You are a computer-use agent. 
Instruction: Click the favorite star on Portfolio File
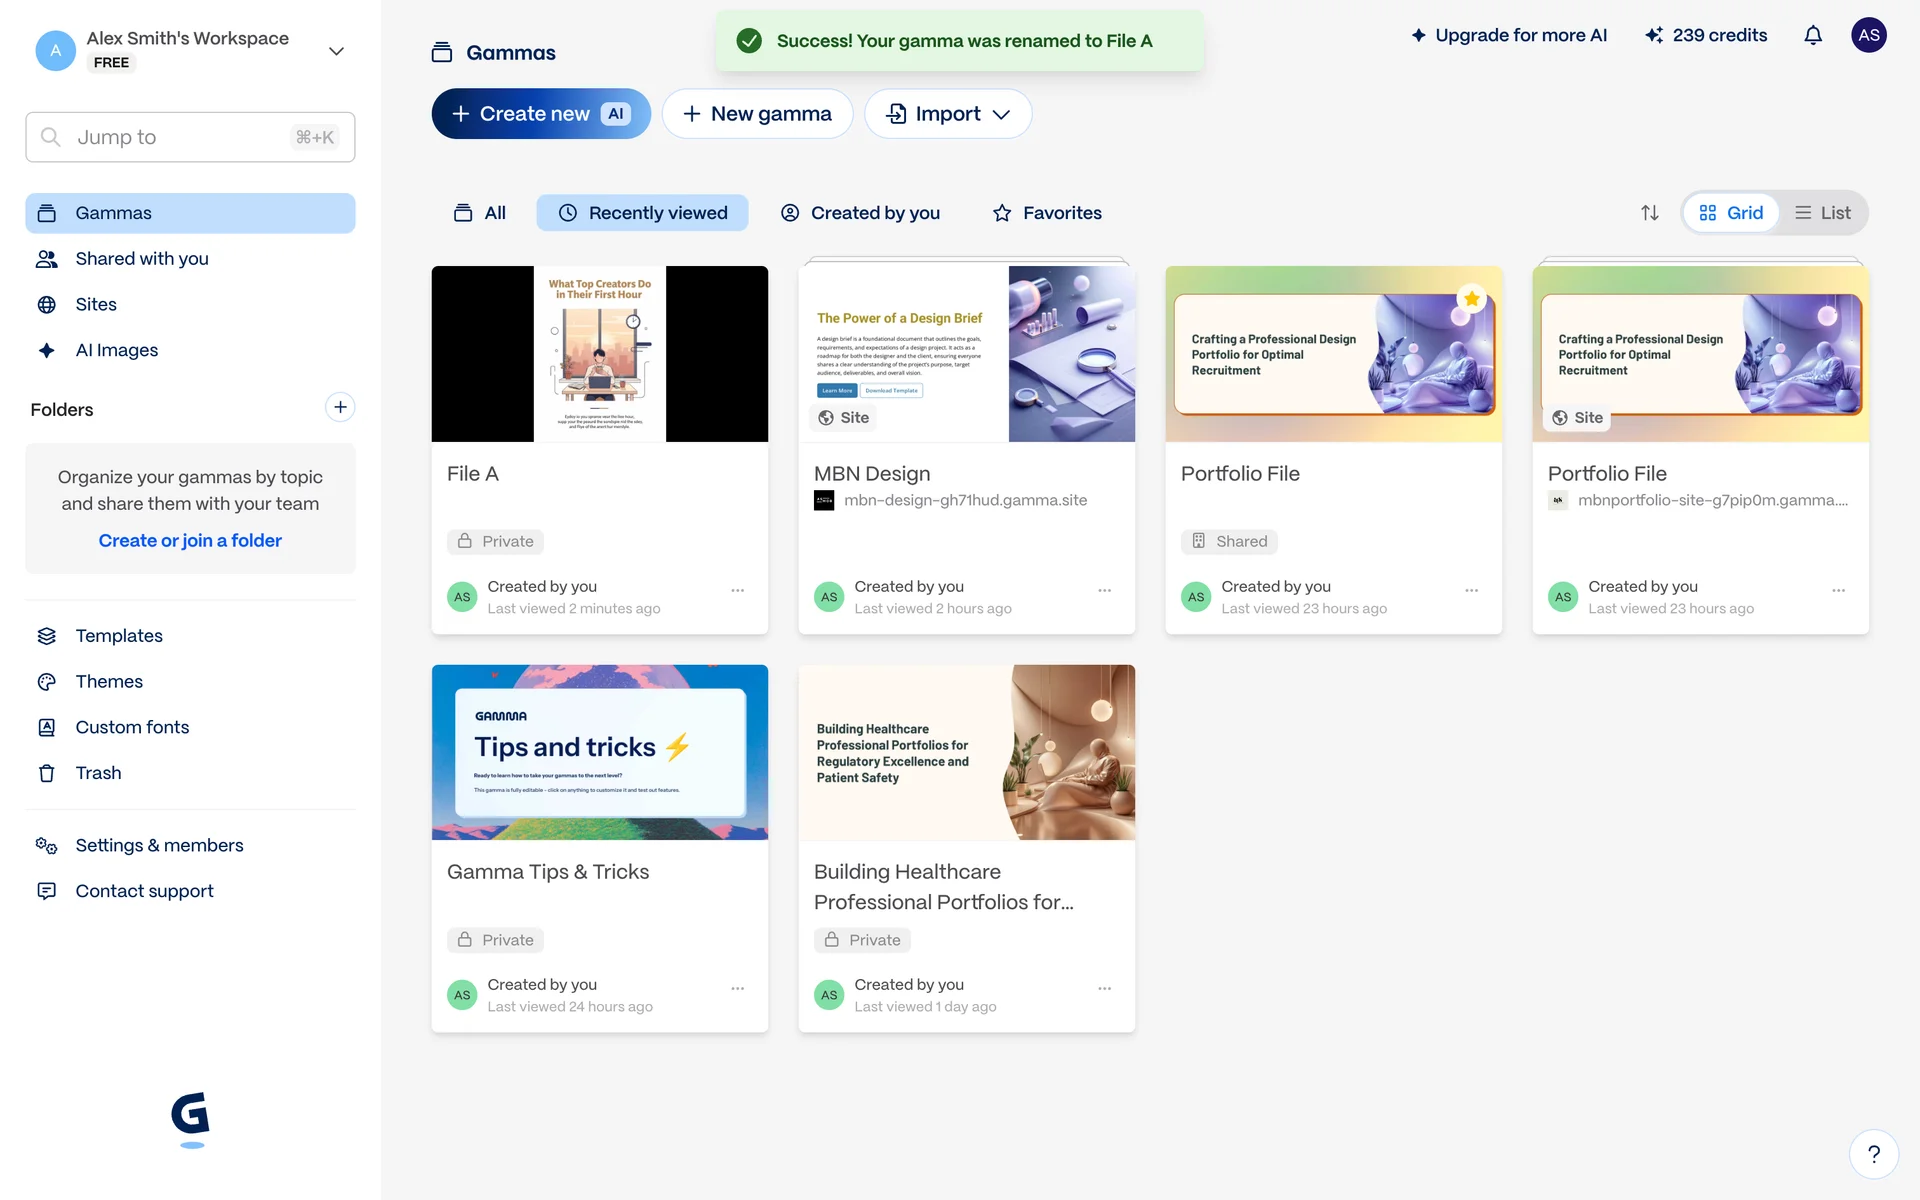pyautogui.click(x=1471, y=299)
